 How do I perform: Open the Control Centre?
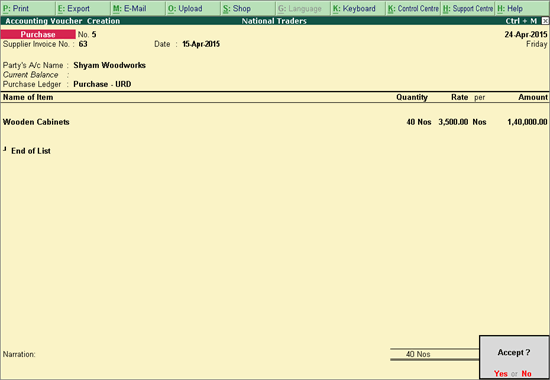[413, 8]
